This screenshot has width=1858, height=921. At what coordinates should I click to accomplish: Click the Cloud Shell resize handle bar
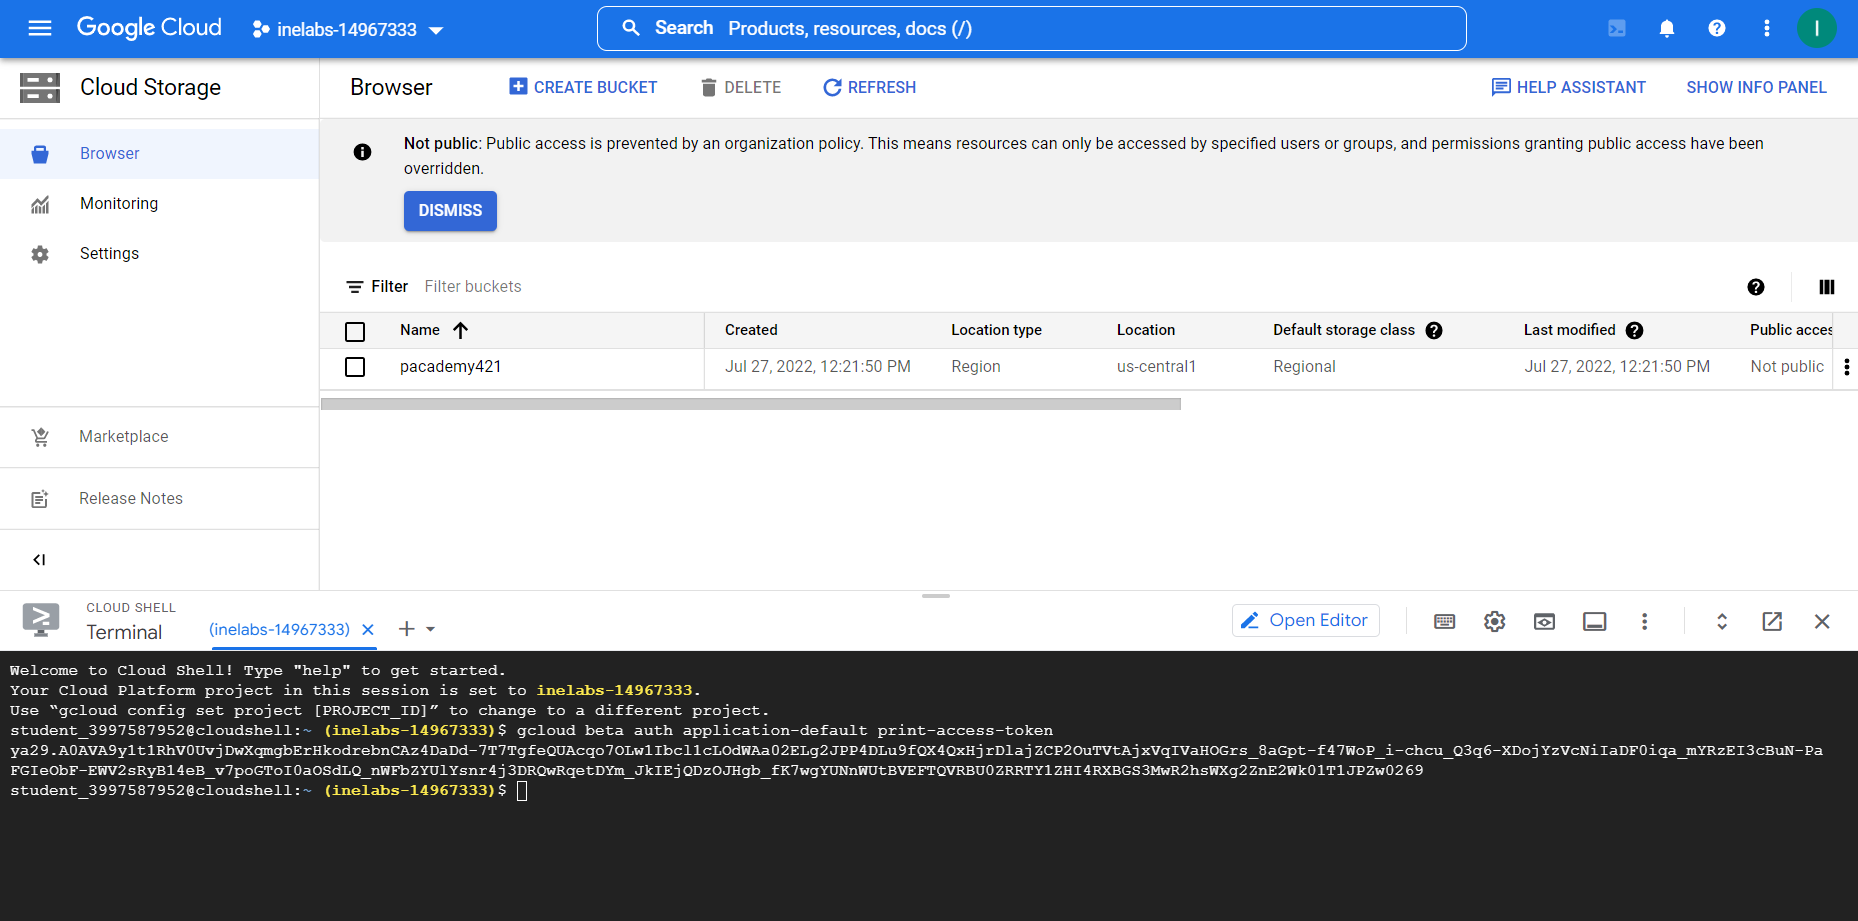pos(936,596)
